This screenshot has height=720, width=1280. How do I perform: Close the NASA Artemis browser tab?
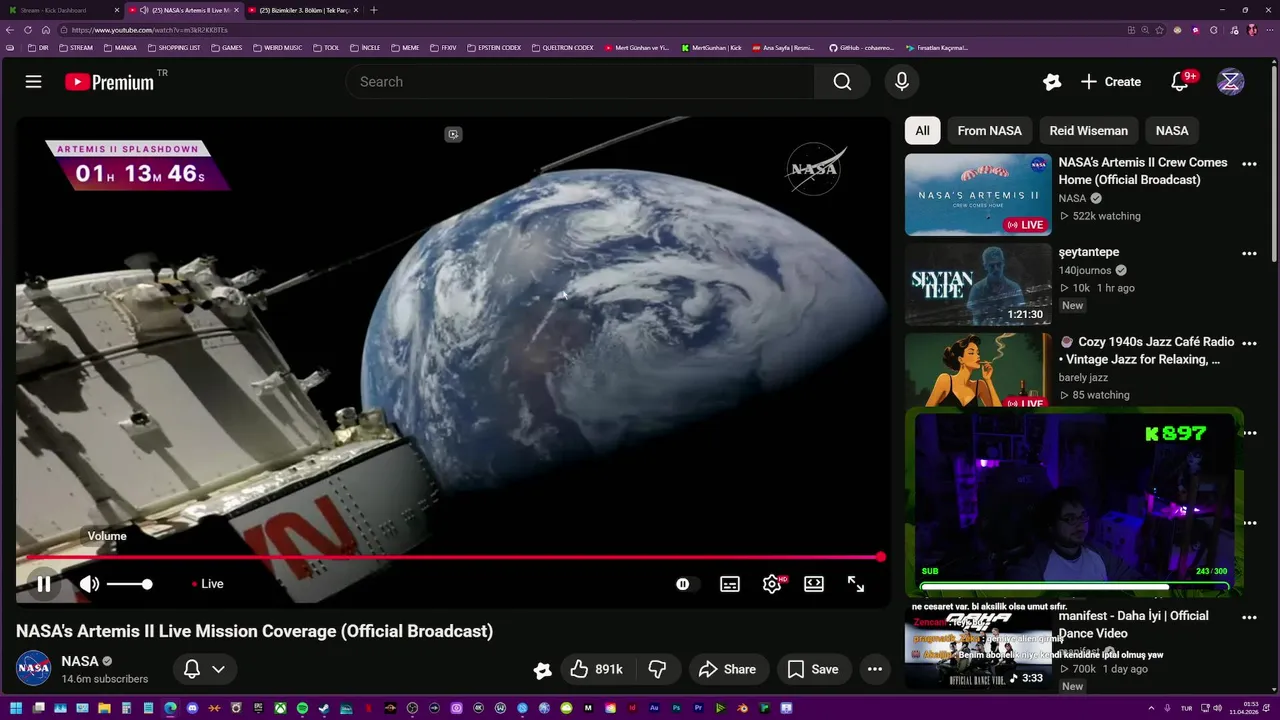(237, 10)
